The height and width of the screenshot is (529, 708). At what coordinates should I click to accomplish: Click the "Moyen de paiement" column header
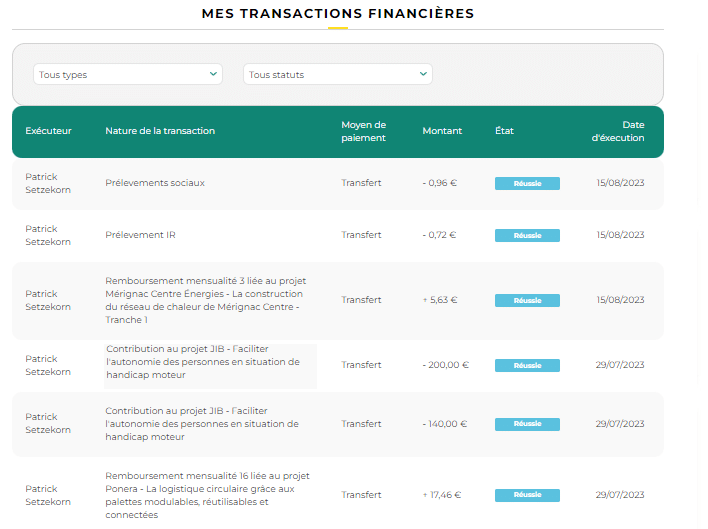click(363, 131)
